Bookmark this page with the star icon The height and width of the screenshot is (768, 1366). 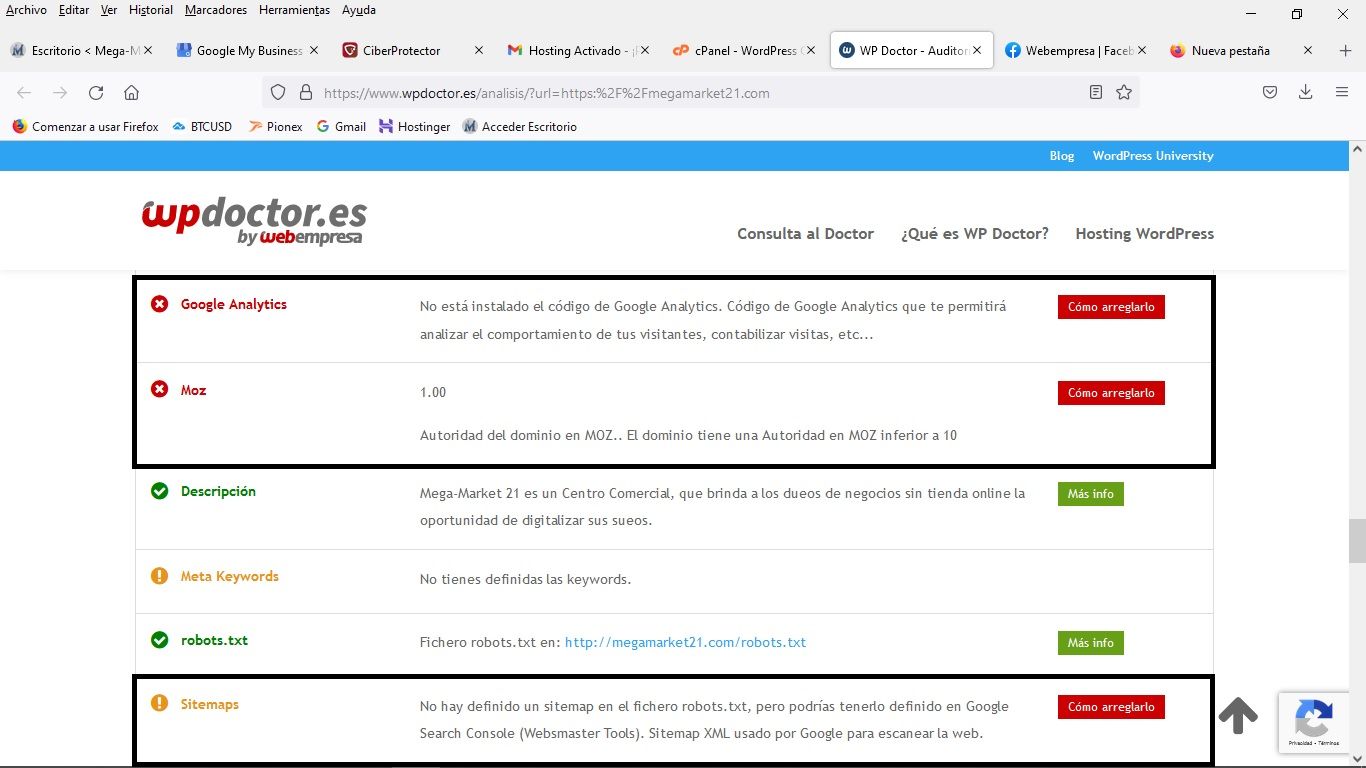coord(1124,93)
